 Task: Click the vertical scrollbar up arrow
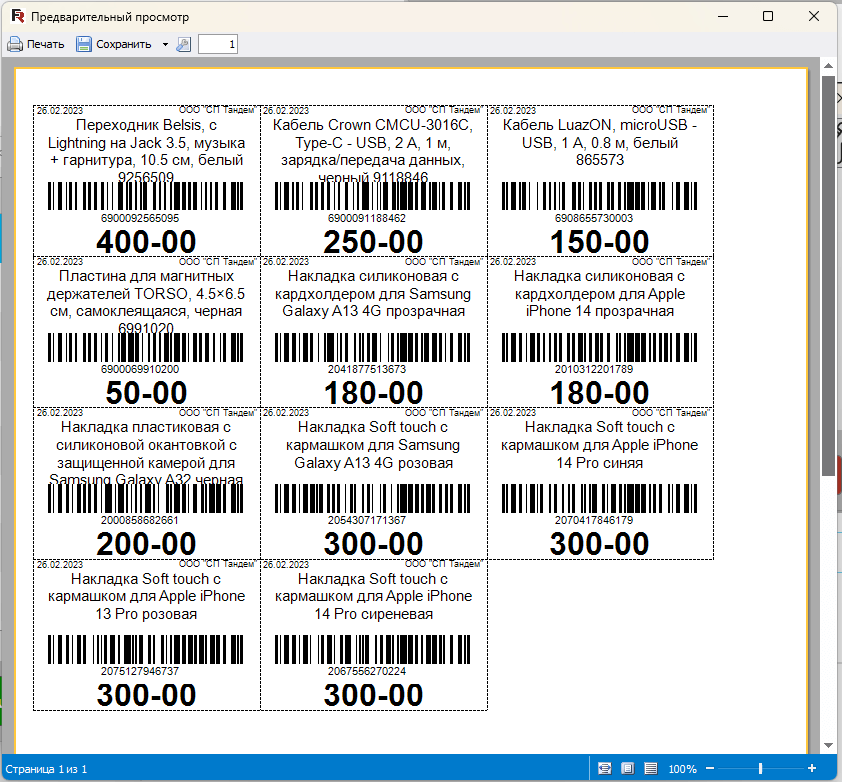pyautogui.click(x=828, y=65)
